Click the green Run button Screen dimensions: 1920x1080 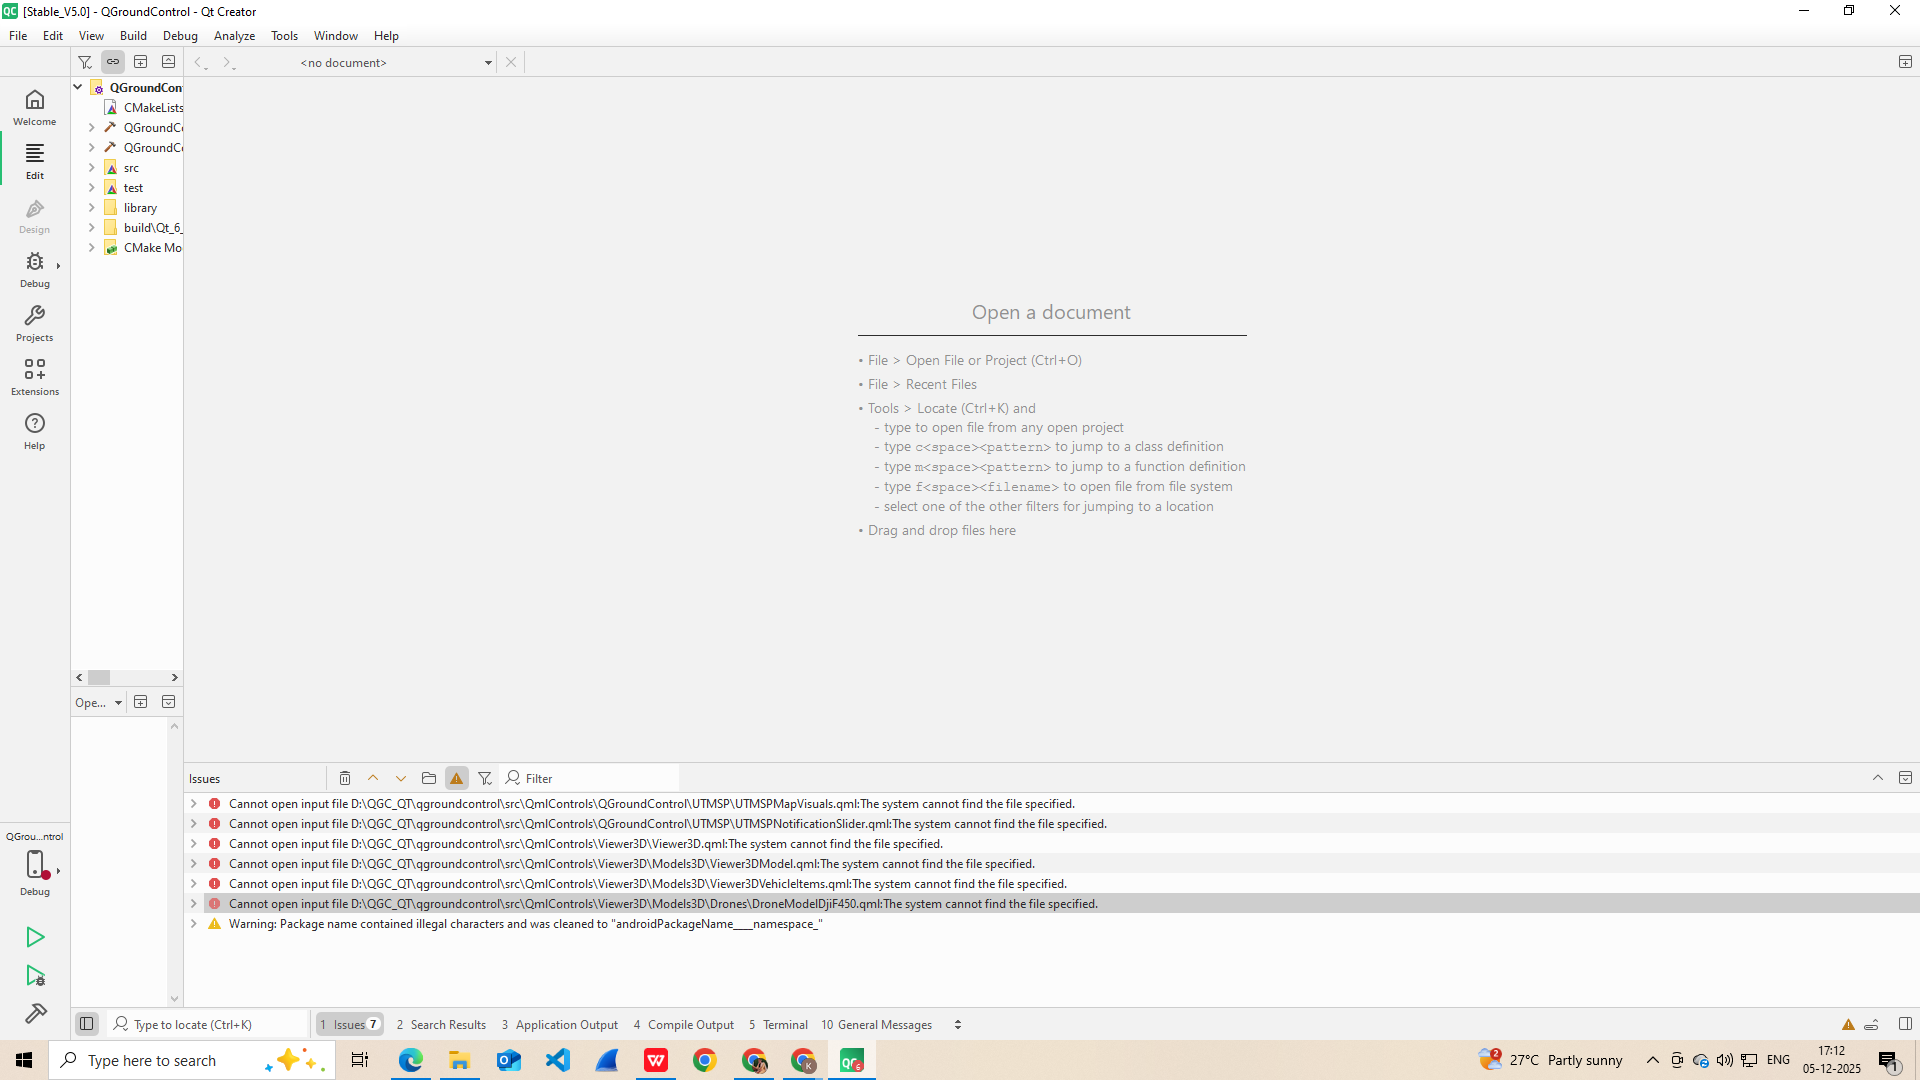click(x=35, y=937)
